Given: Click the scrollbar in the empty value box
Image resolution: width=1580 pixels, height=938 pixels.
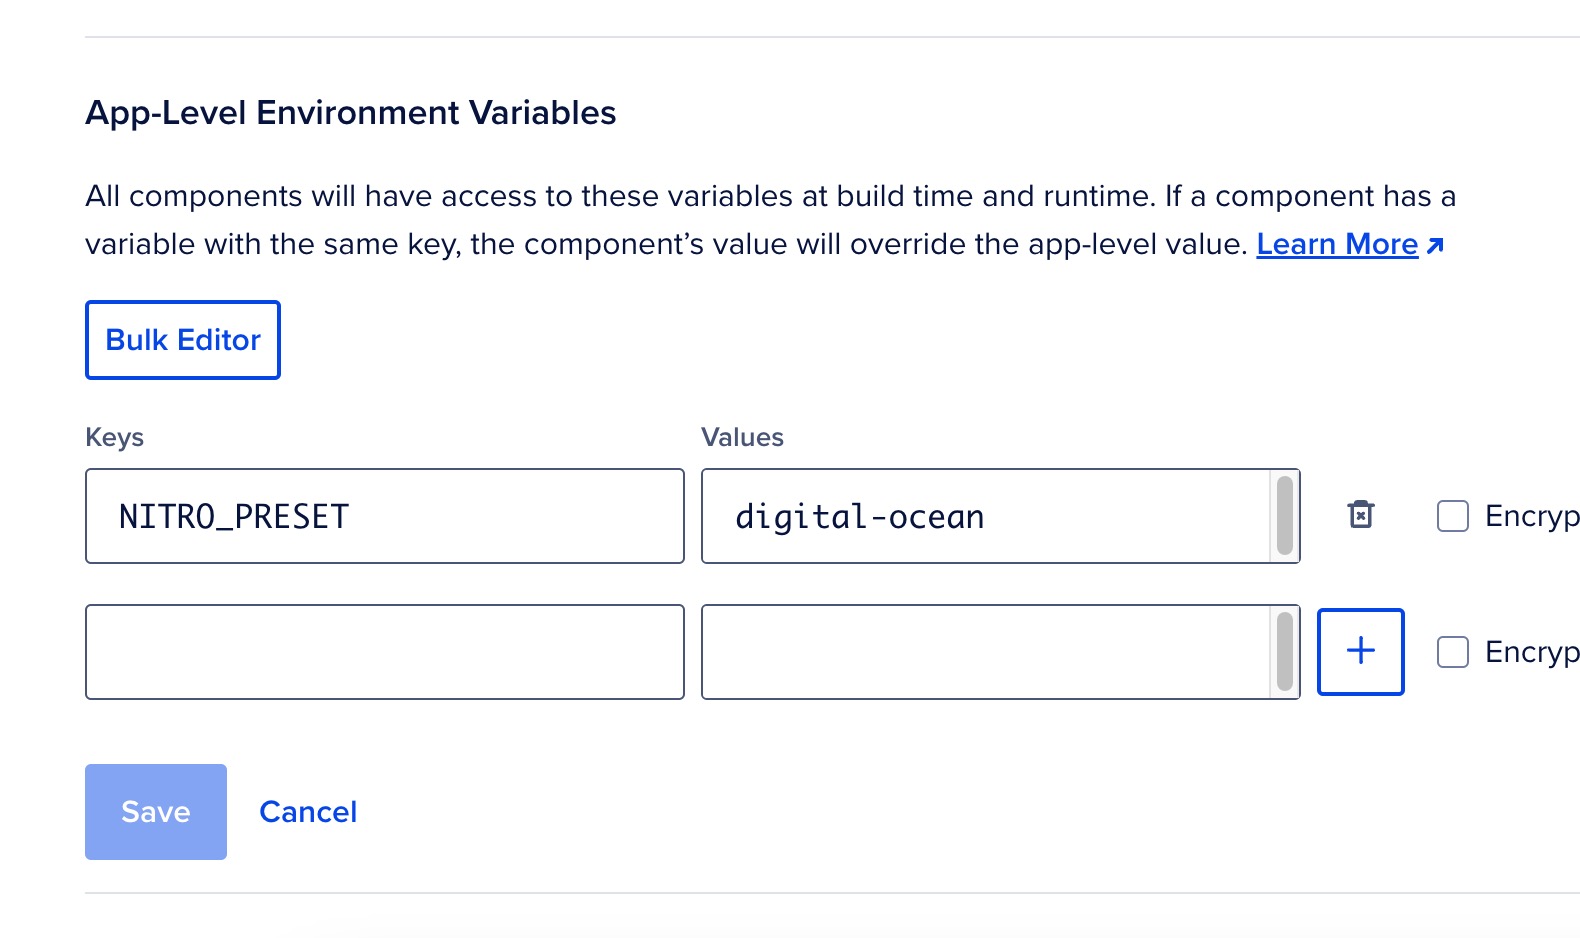Looking at the screenshot, I should coord(1285,651).
